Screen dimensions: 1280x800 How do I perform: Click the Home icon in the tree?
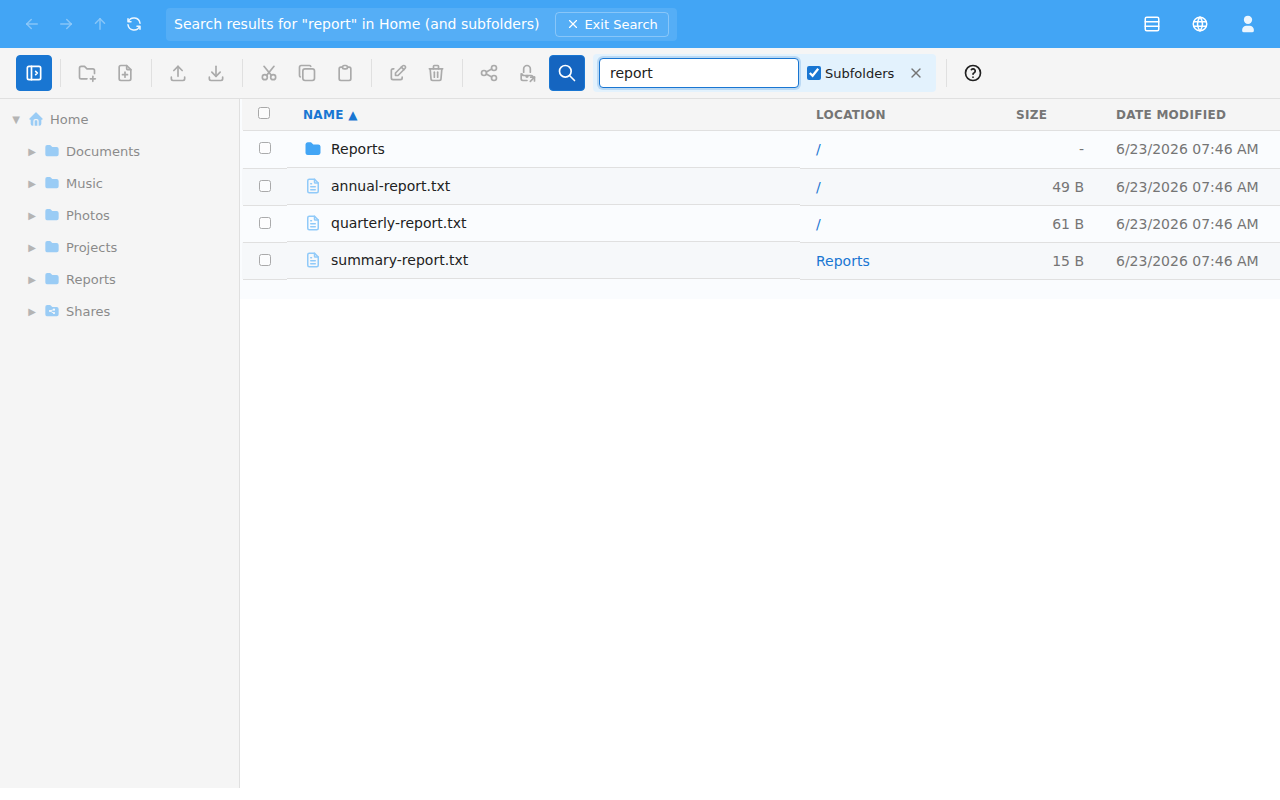click(x=36, y=119)
